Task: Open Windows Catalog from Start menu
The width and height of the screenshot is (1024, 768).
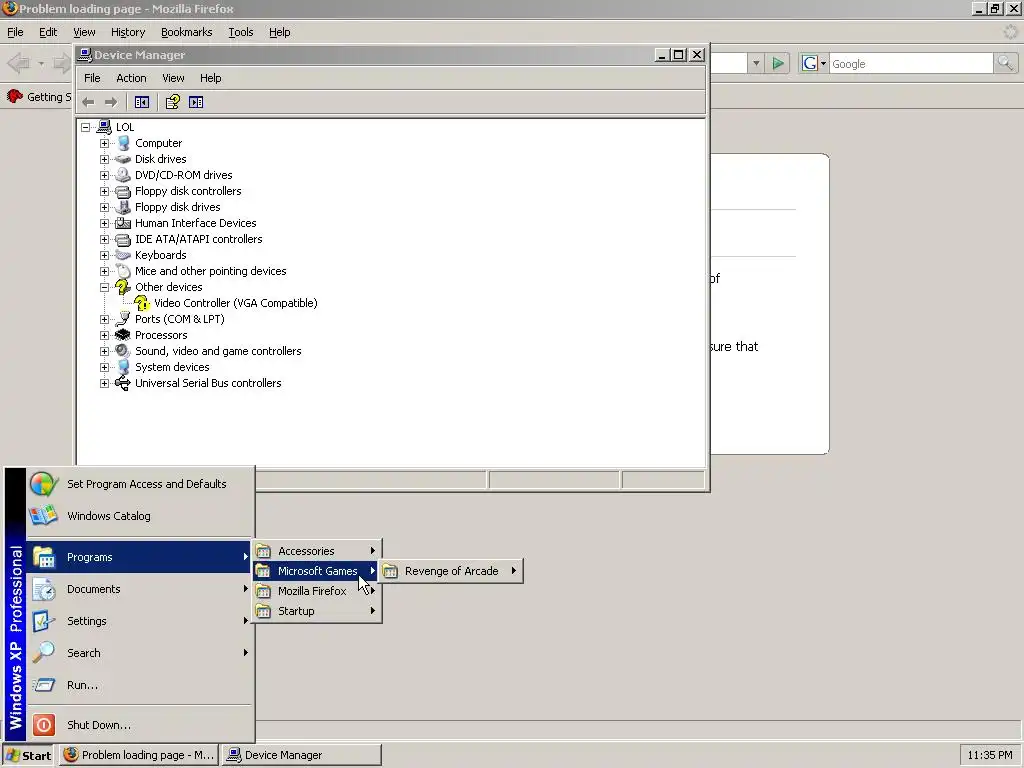Action: pyautogui.click(x=139, y=516)
